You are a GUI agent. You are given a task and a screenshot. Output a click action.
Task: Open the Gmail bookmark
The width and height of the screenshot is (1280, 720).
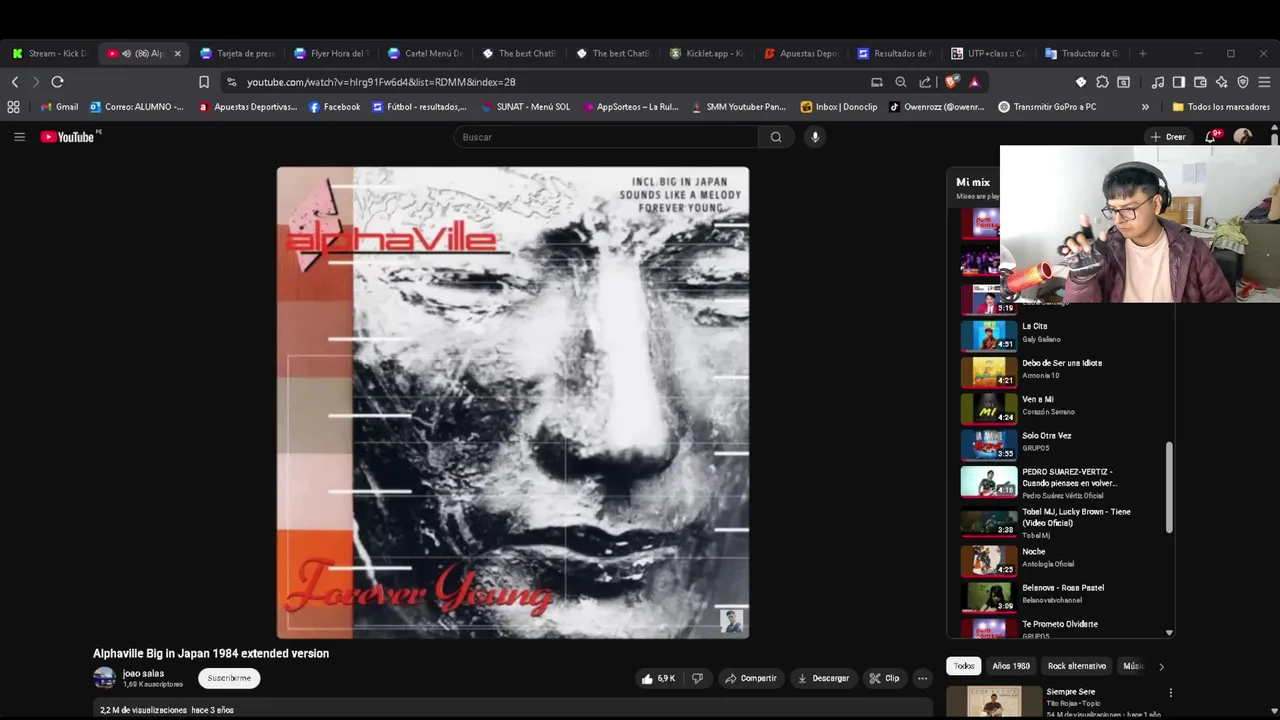[59, 107]
